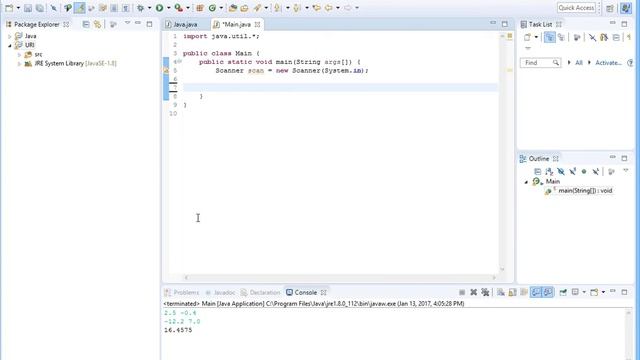Click the Open Type icon in the toolbar

233,8
